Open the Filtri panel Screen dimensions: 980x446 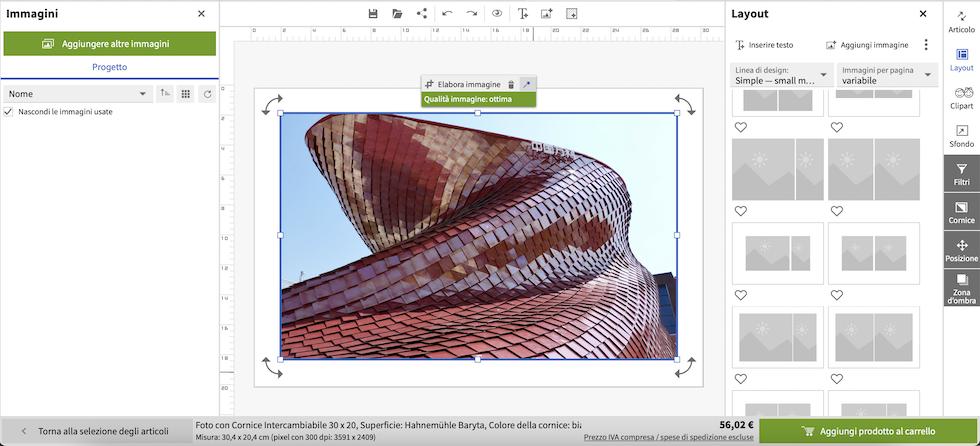coord(961,174)
